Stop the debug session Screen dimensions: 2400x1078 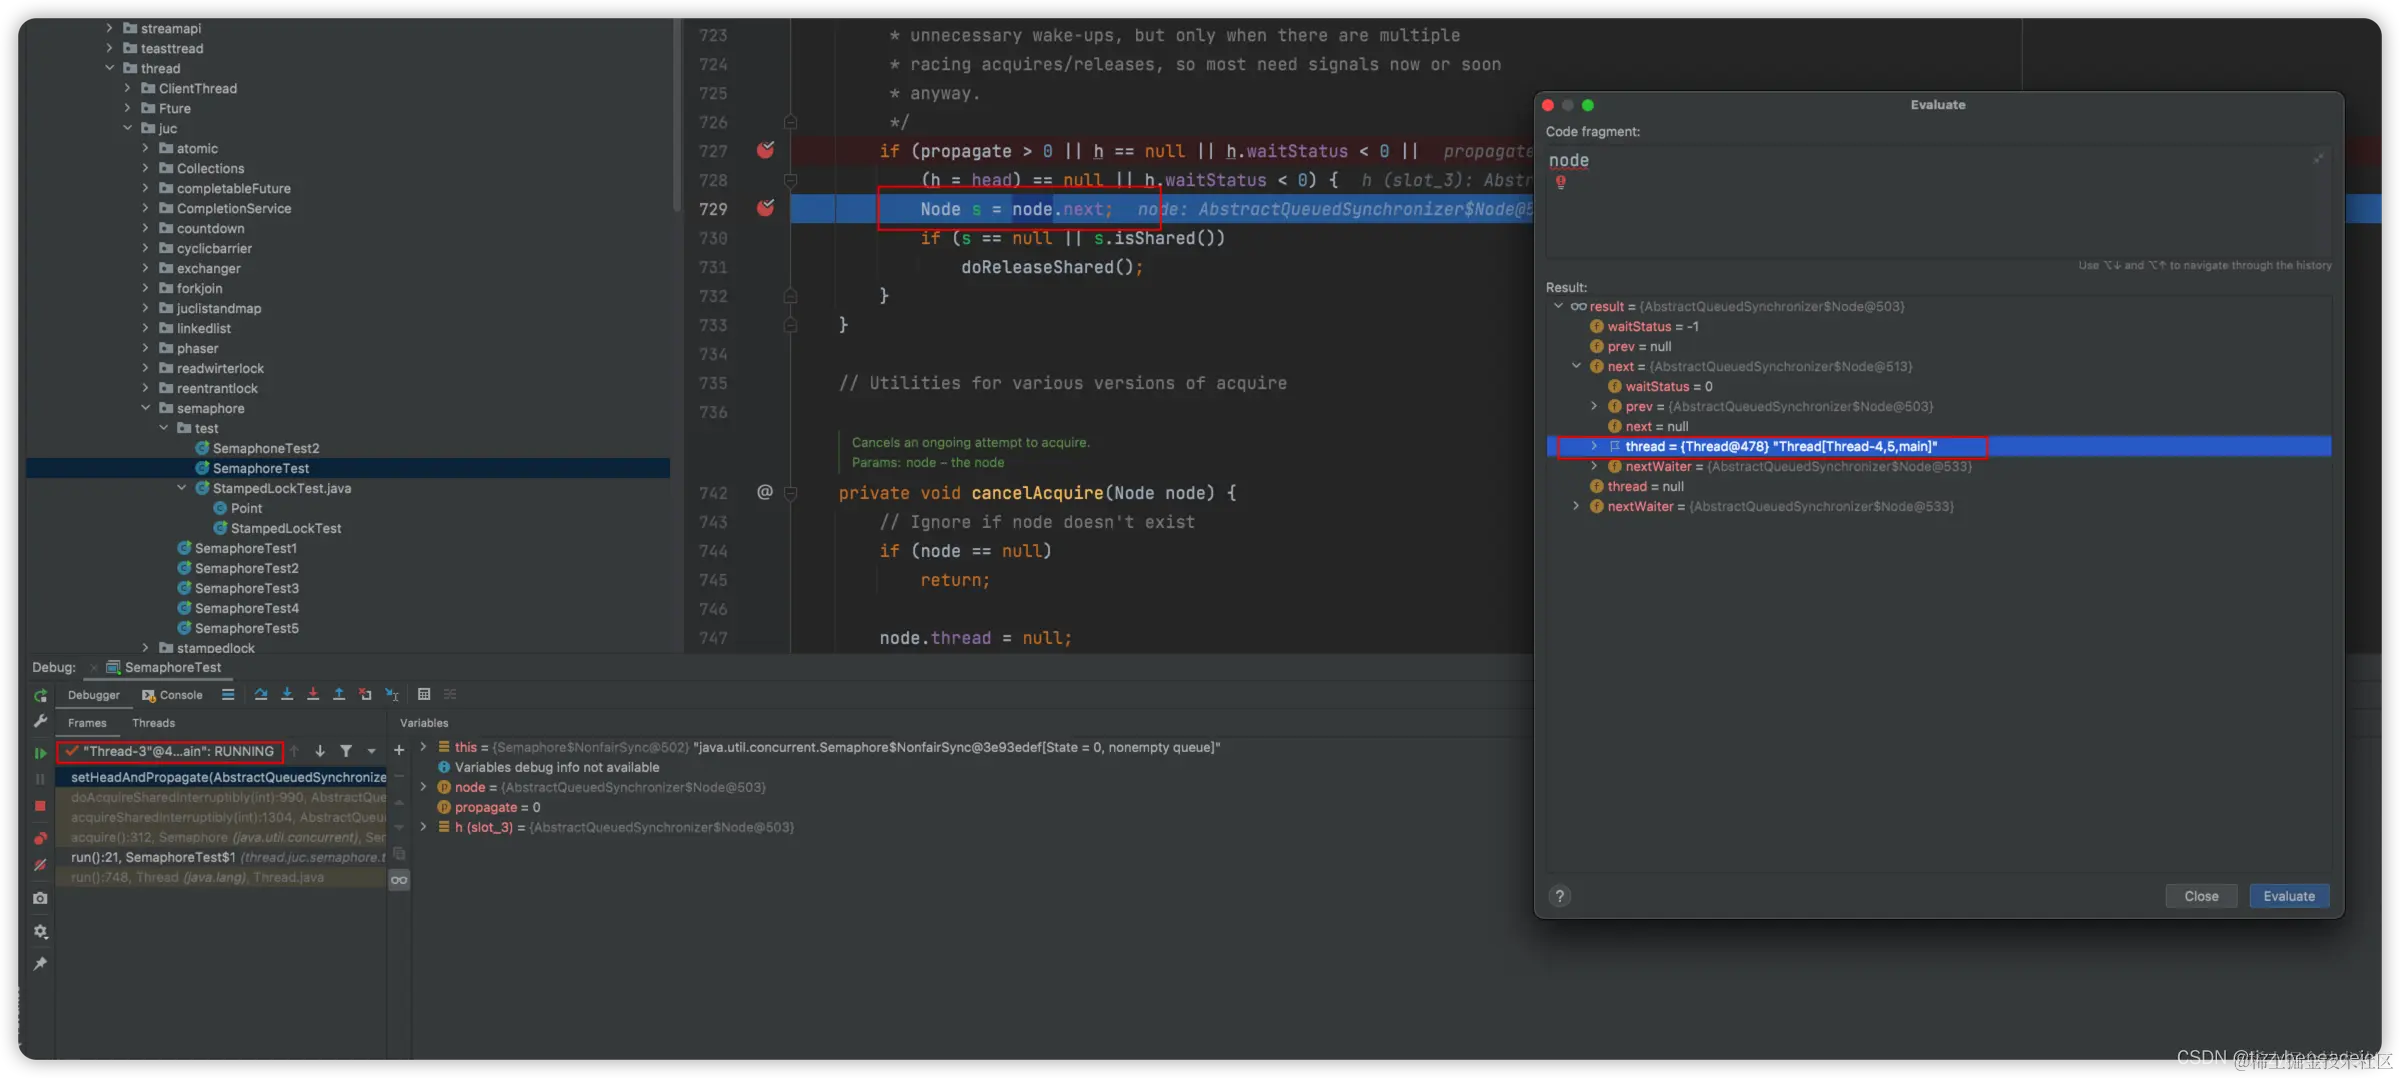[x=40, y=806]
